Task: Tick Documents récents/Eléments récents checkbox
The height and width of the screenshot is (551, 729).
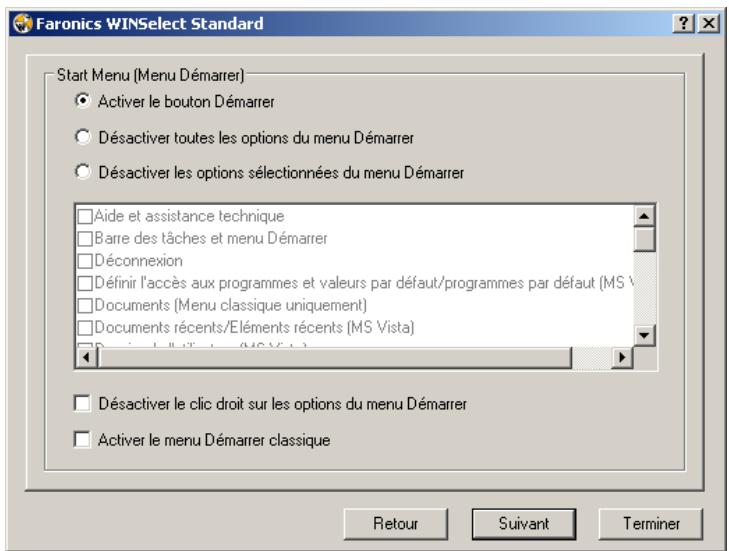Action: [85, 328]
